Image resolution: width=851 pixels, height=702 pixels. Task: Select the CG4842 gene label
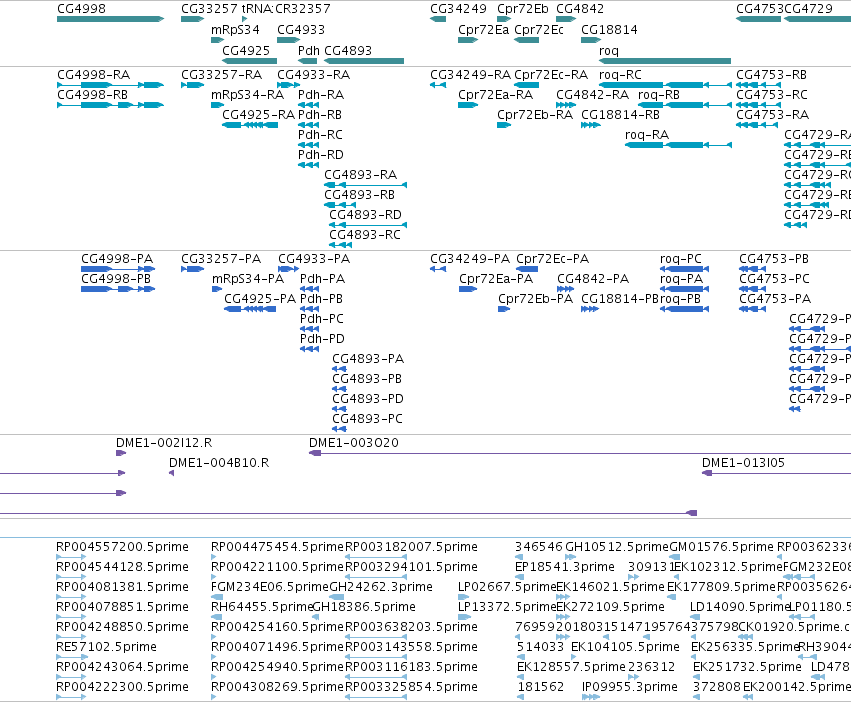click(x=580, y=9)
